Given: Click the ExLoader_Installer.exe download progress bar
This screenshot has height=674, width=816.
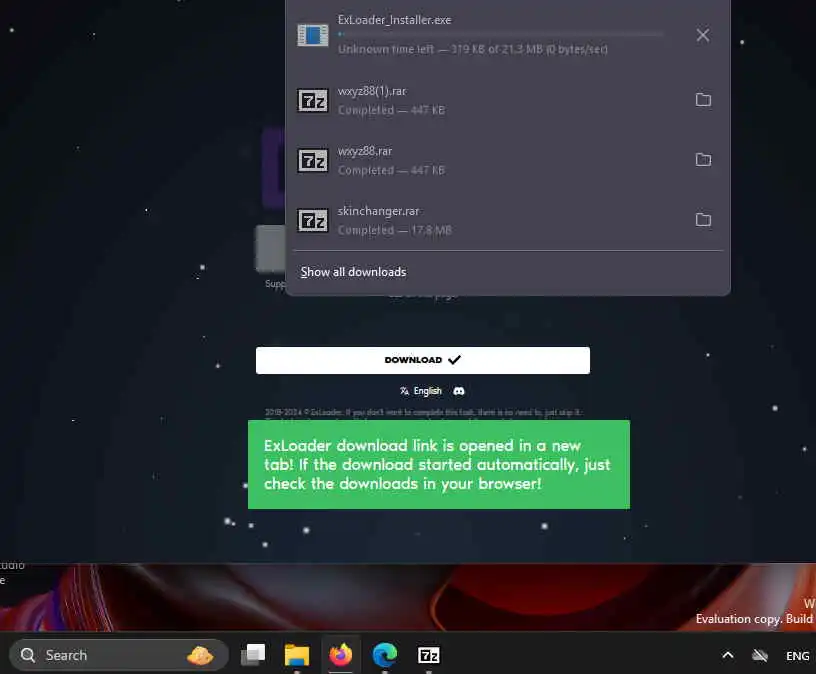Looking at the screenshot, I should pos(501,34).
